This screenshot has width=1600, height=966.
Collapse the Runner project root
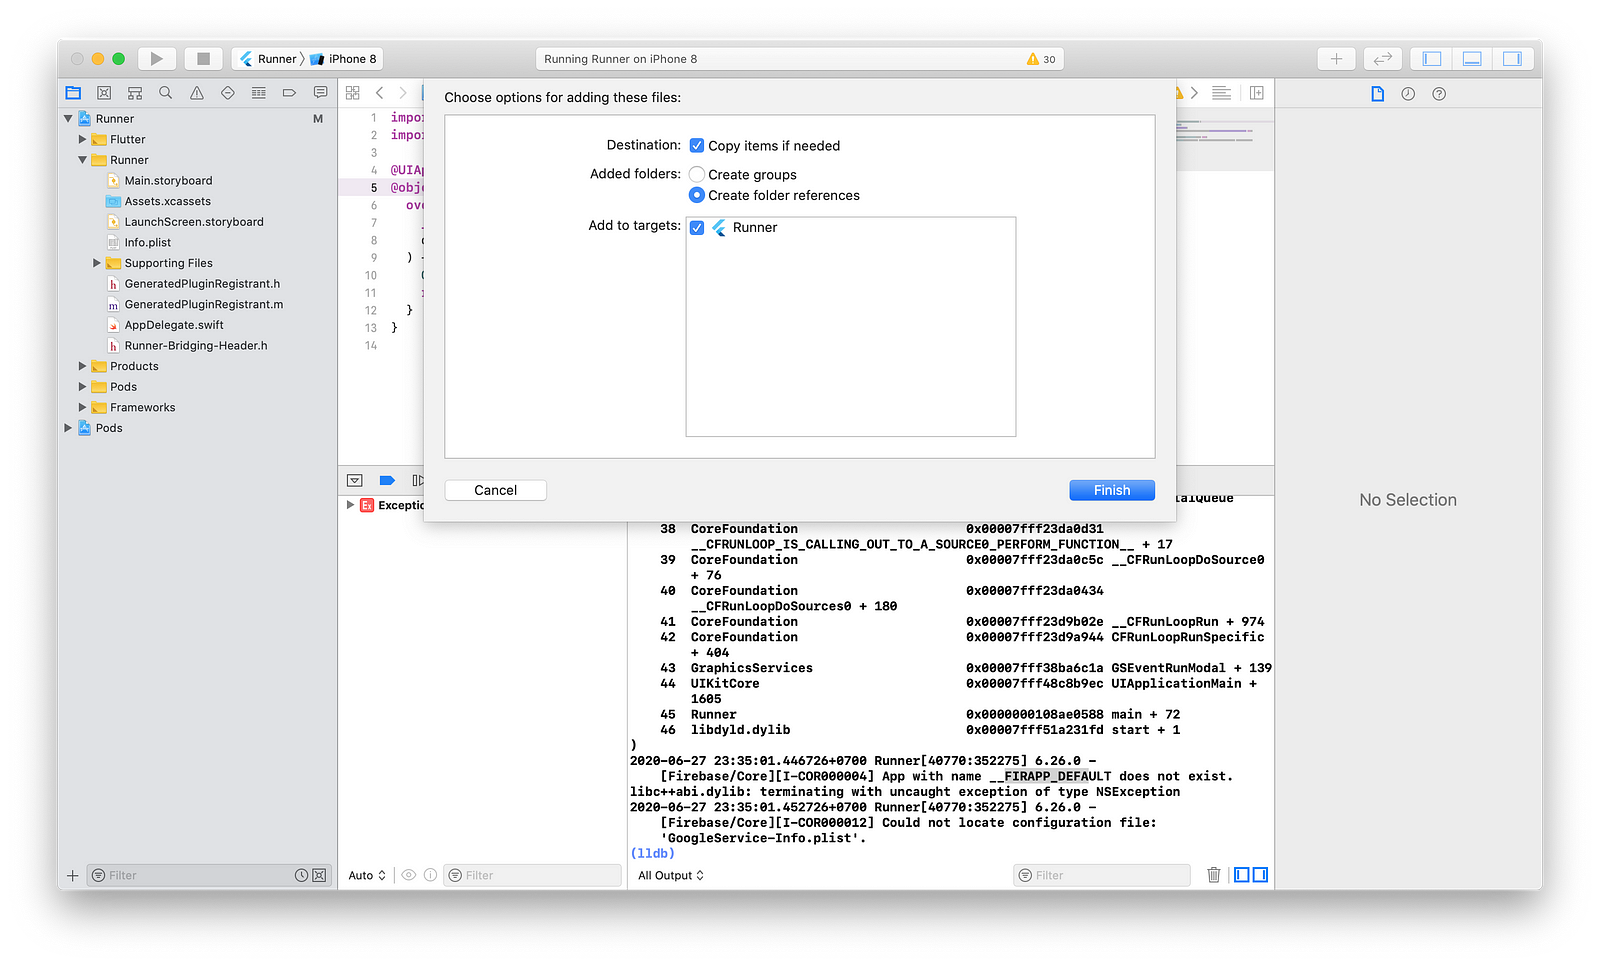point(68,119)
